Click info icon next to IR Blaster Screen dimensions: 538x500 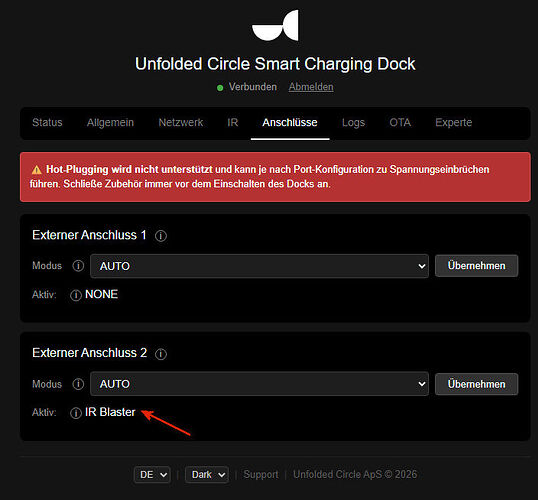(x=76, y=413)
